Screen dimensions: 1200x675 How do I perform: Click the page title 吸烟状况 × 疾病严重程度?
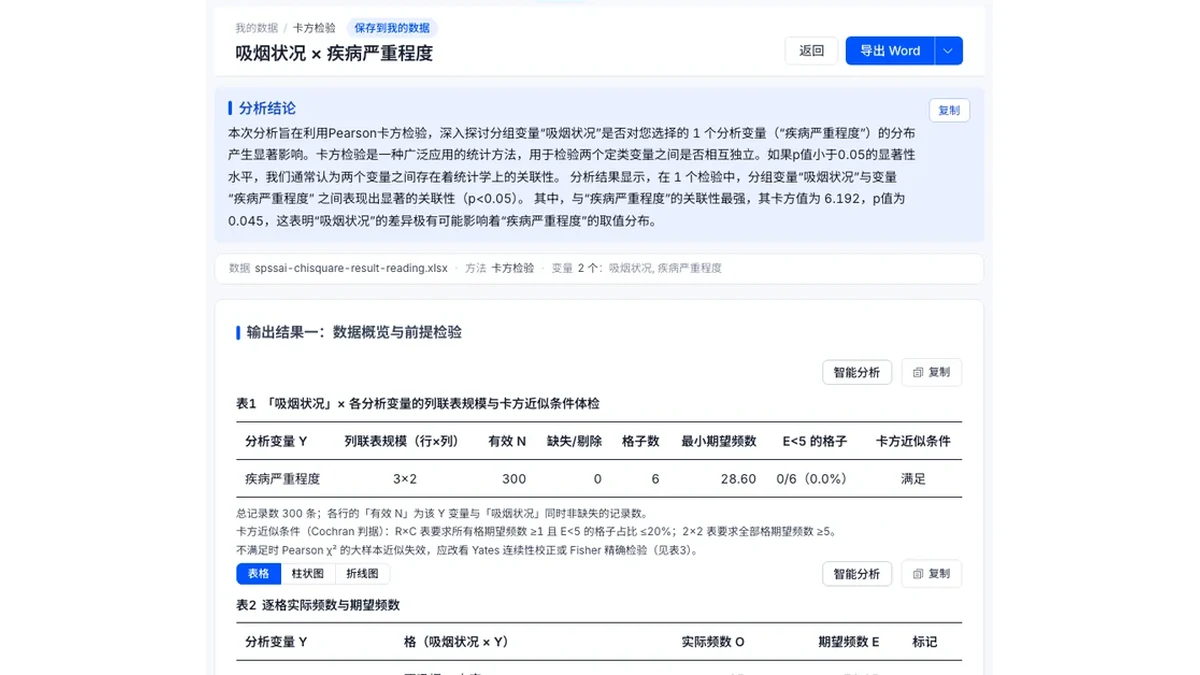click(334, 54)
